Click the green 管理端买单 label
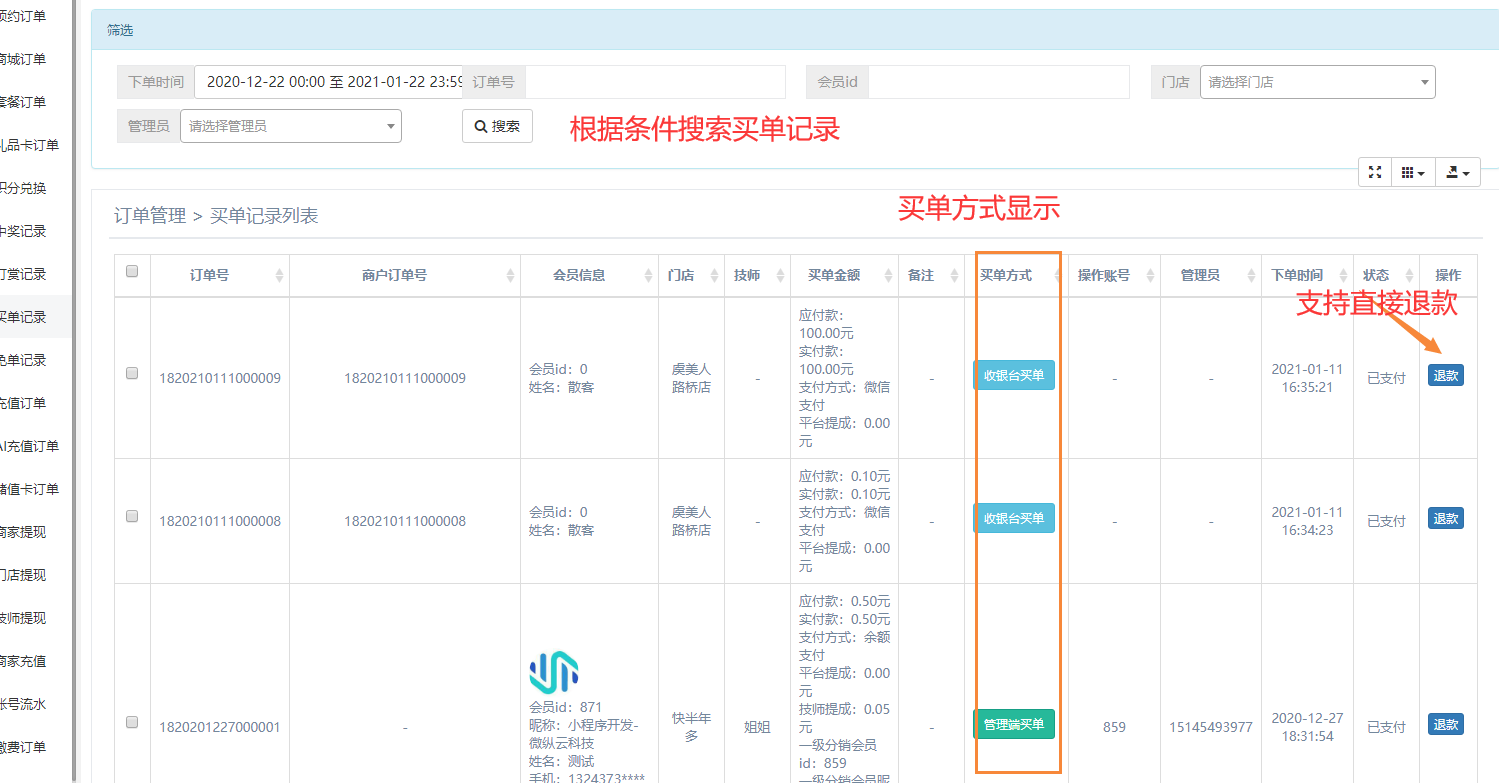 1013,724
